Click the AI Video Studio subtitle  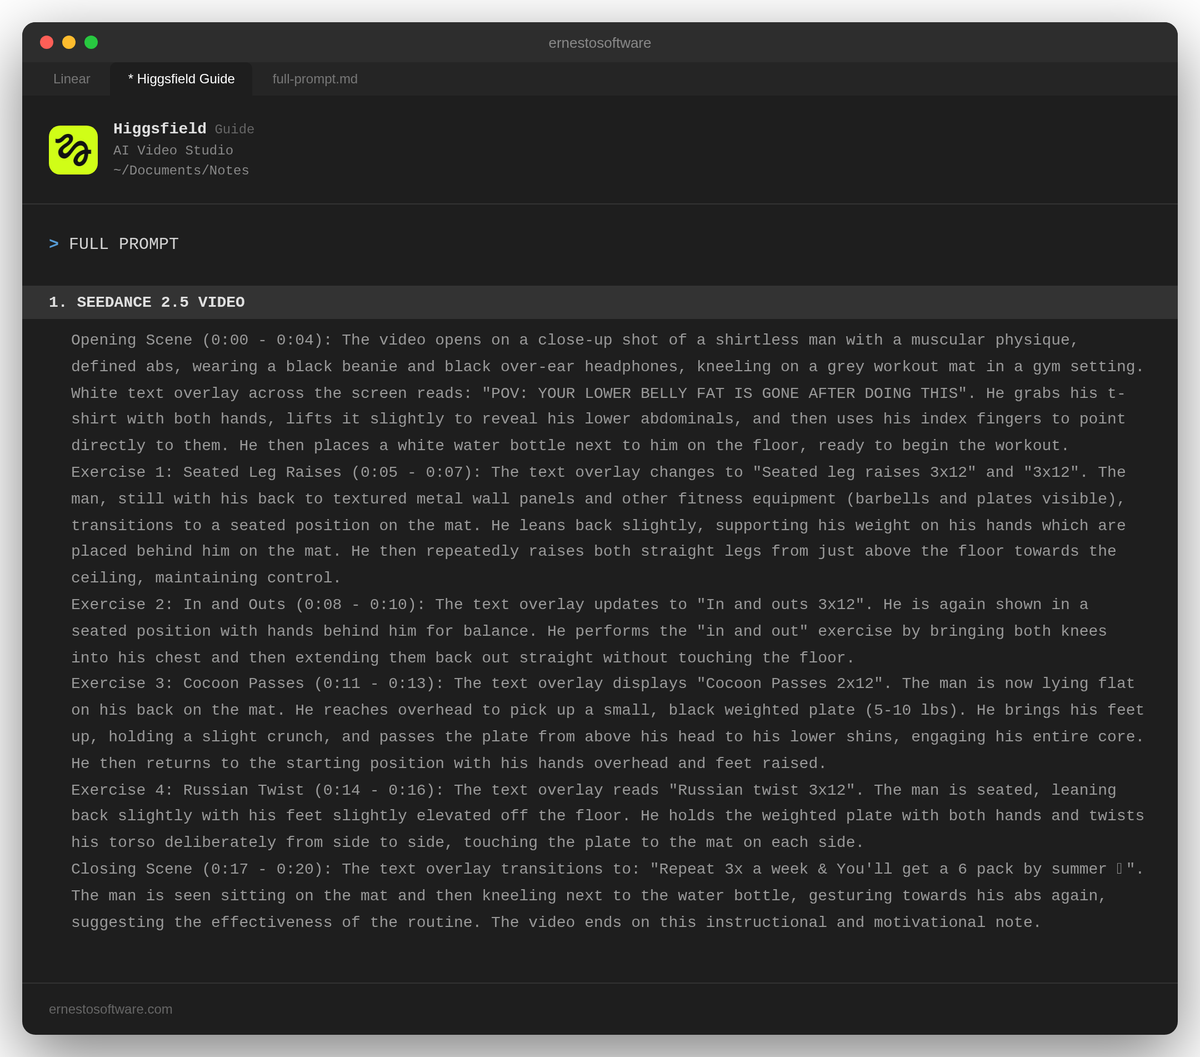click(173, 150)
